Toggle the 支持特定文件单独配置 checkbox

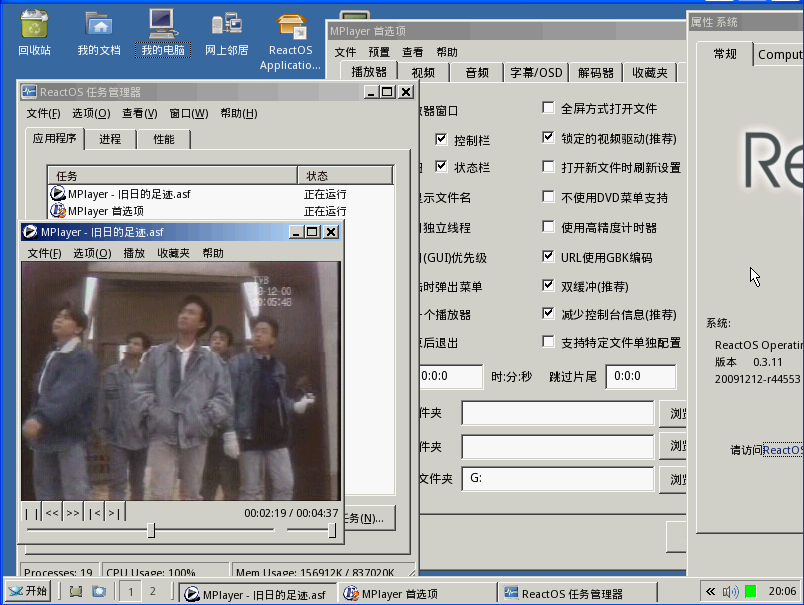(x=548, y=341)
